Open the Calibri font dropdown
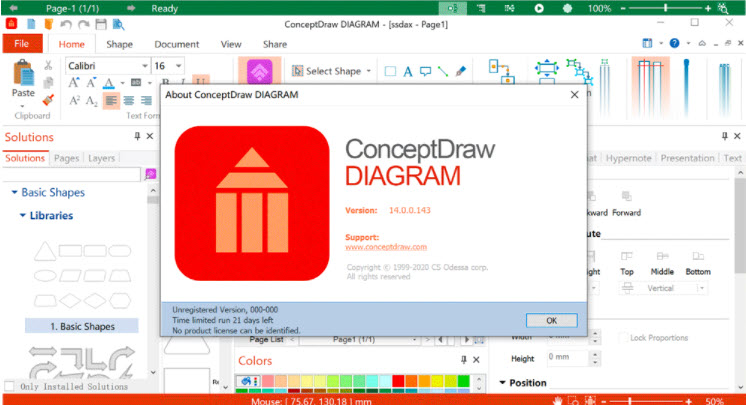The height and width of the screenshot is (405, 746). point(145,66)
